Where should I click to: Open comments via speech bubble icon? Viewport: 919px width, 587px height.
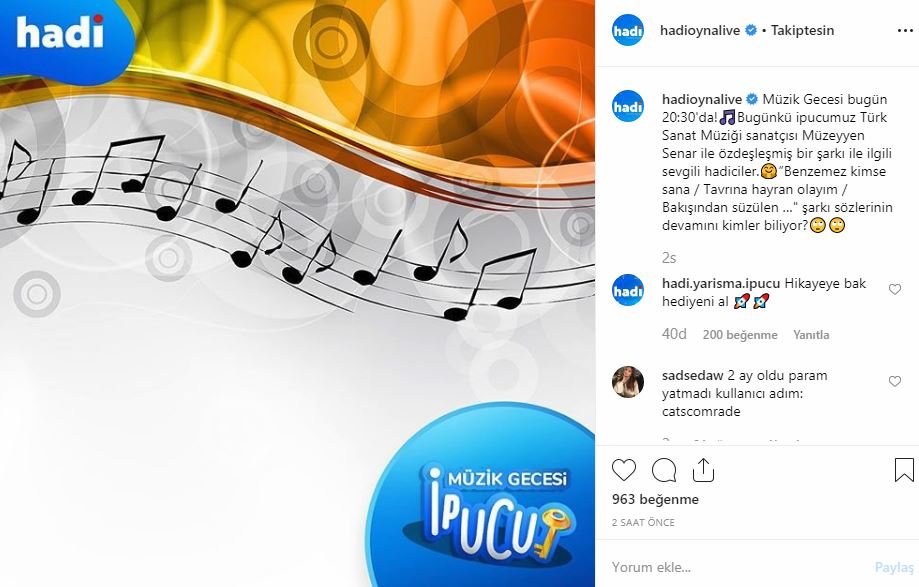click(663, 470)
